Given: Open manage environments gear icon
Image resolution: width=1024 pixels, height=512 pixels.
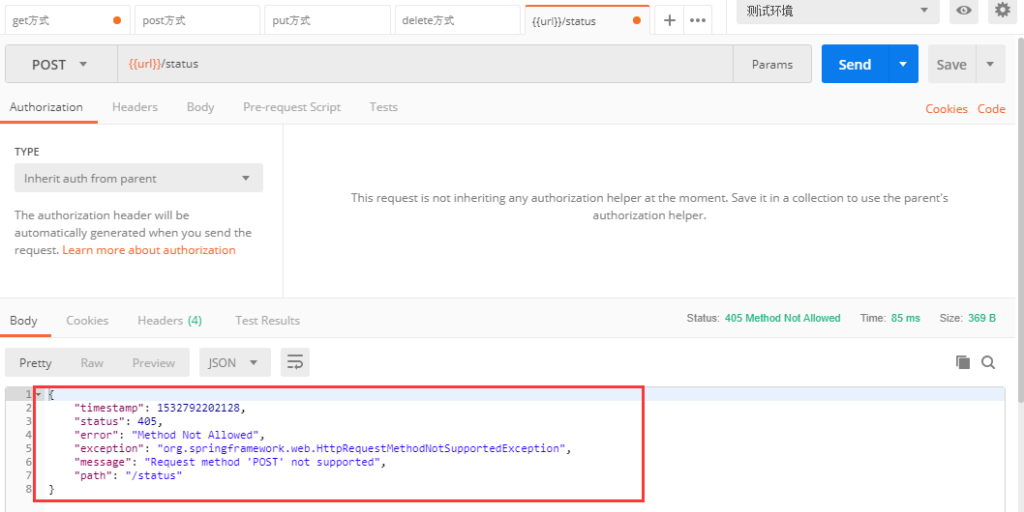Looking at the screenshot, I should pos(1002,10).
